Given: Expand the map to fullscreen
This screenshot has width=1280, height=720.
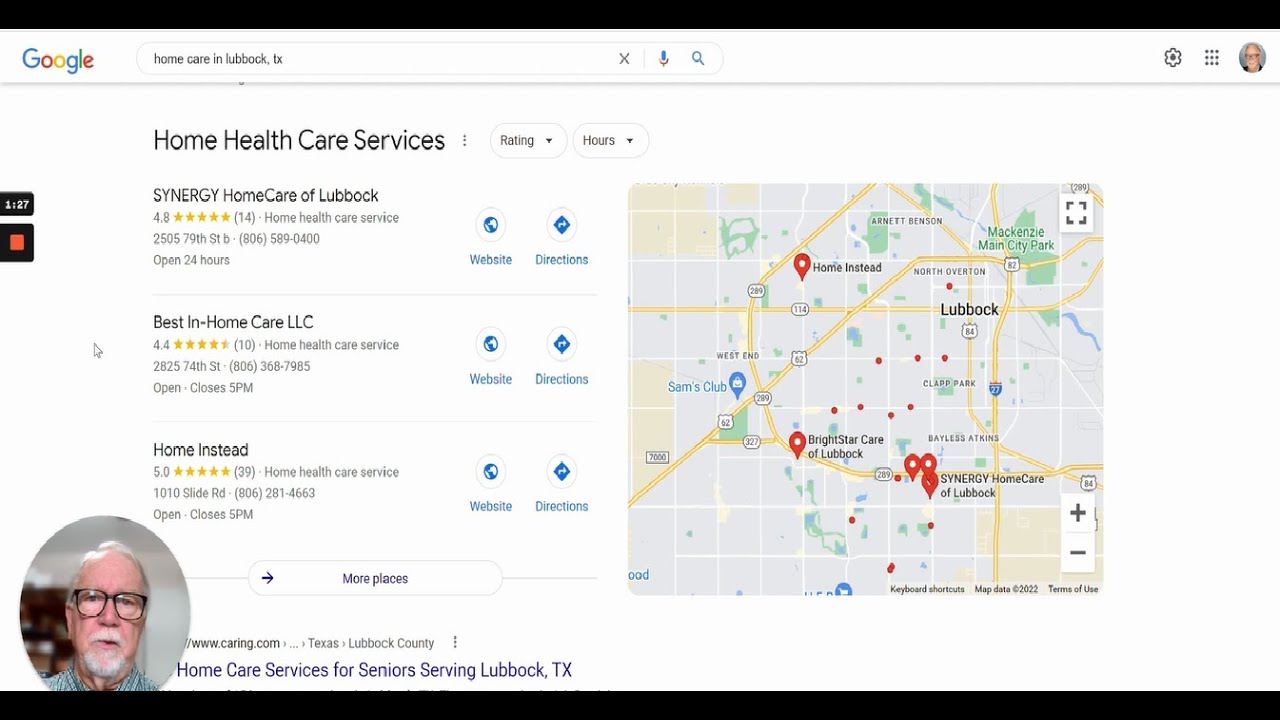Looking at the screenshot, I should point(1076,213).
